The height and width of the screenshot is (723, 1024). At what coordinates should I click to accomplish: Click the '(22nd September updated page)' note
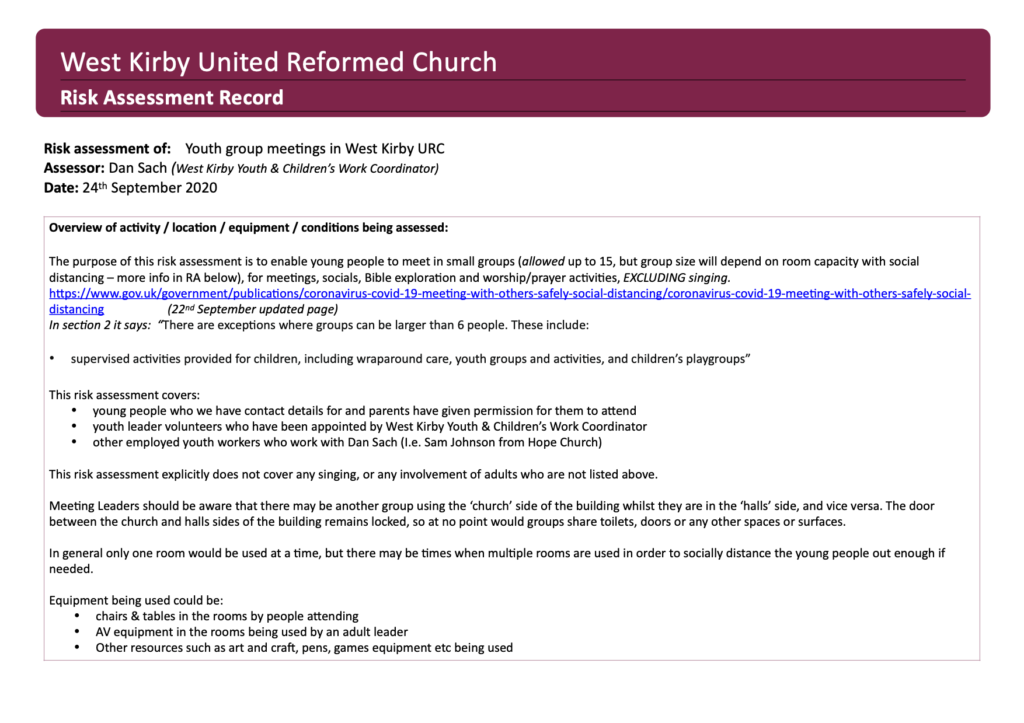[x=253, y=310]
